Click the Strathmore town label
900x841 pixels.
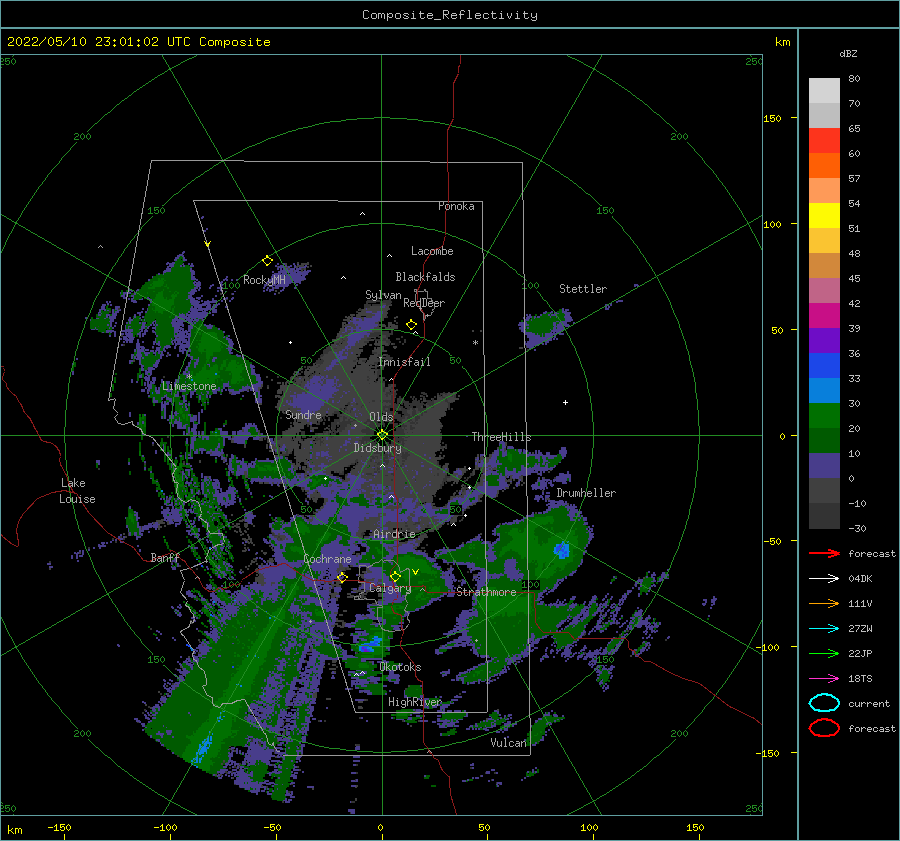(x=486, y=592)
